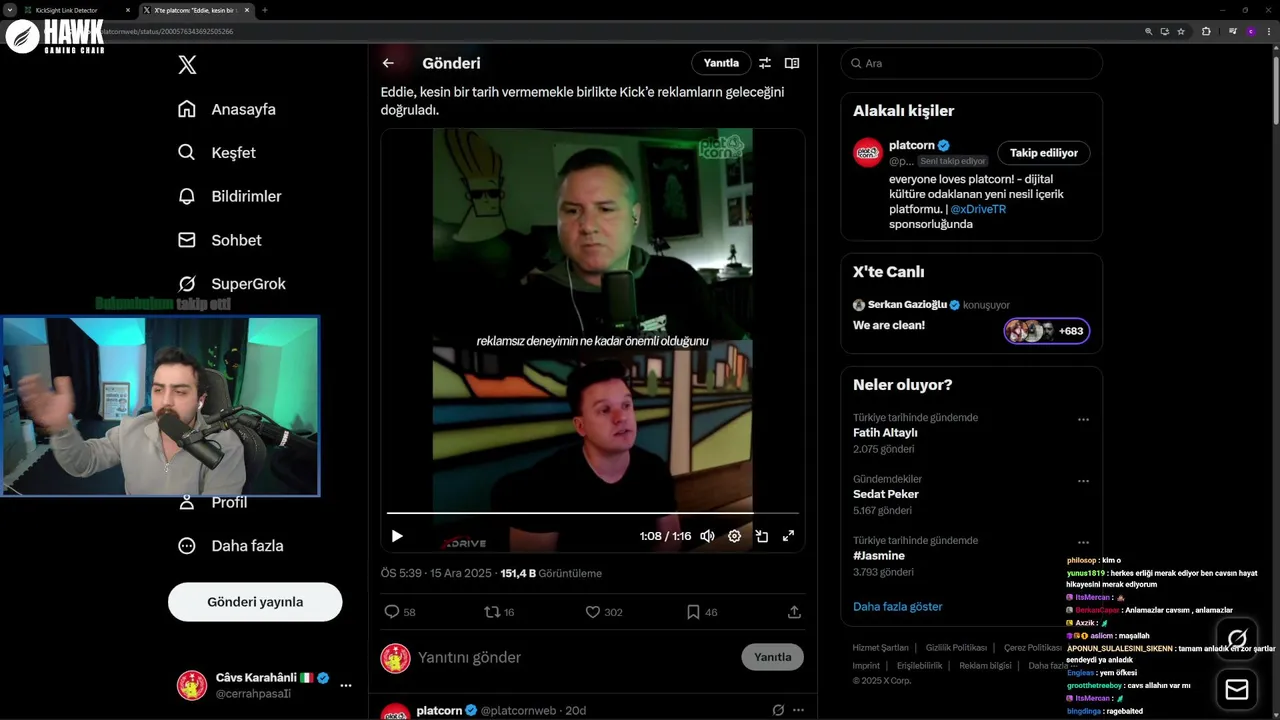
Task: Open the tab search dropdown arrow
Action: pyautogui.click(x=9, y=10)
